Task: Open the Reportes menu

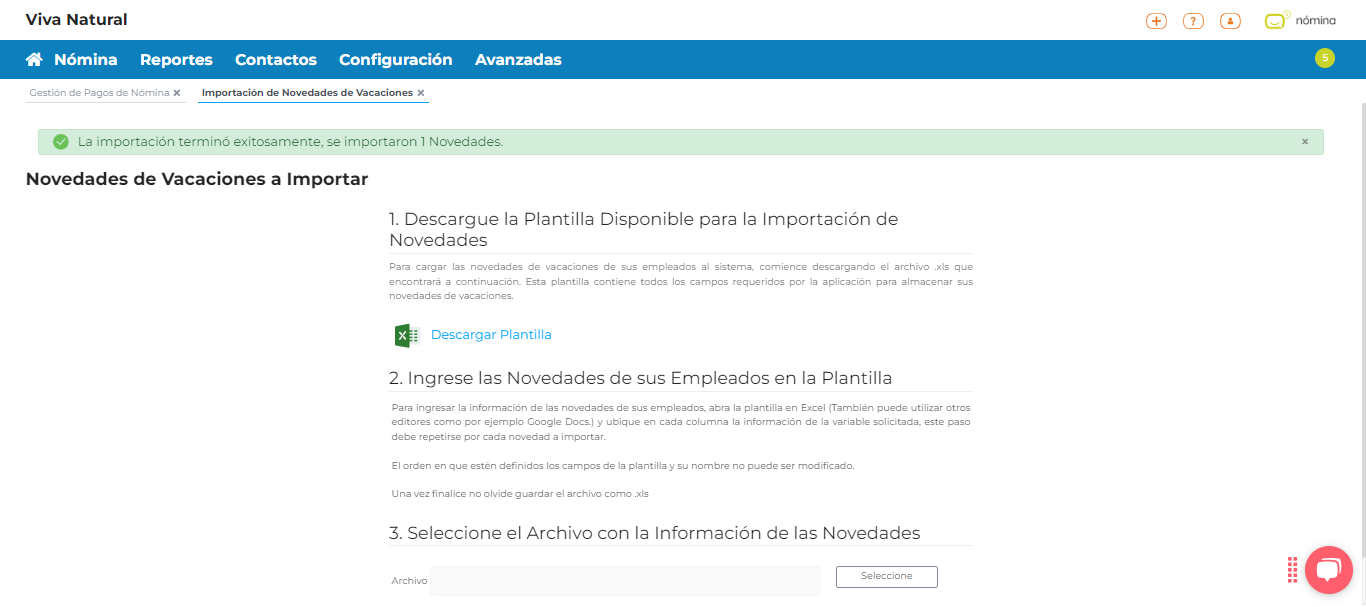Action: 176,60
